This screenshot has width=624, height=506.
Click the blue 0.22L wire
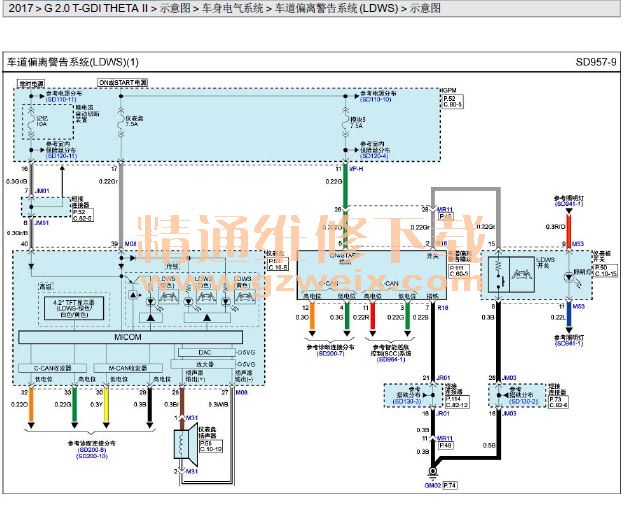pyautogui.click(x=569, y=316)
